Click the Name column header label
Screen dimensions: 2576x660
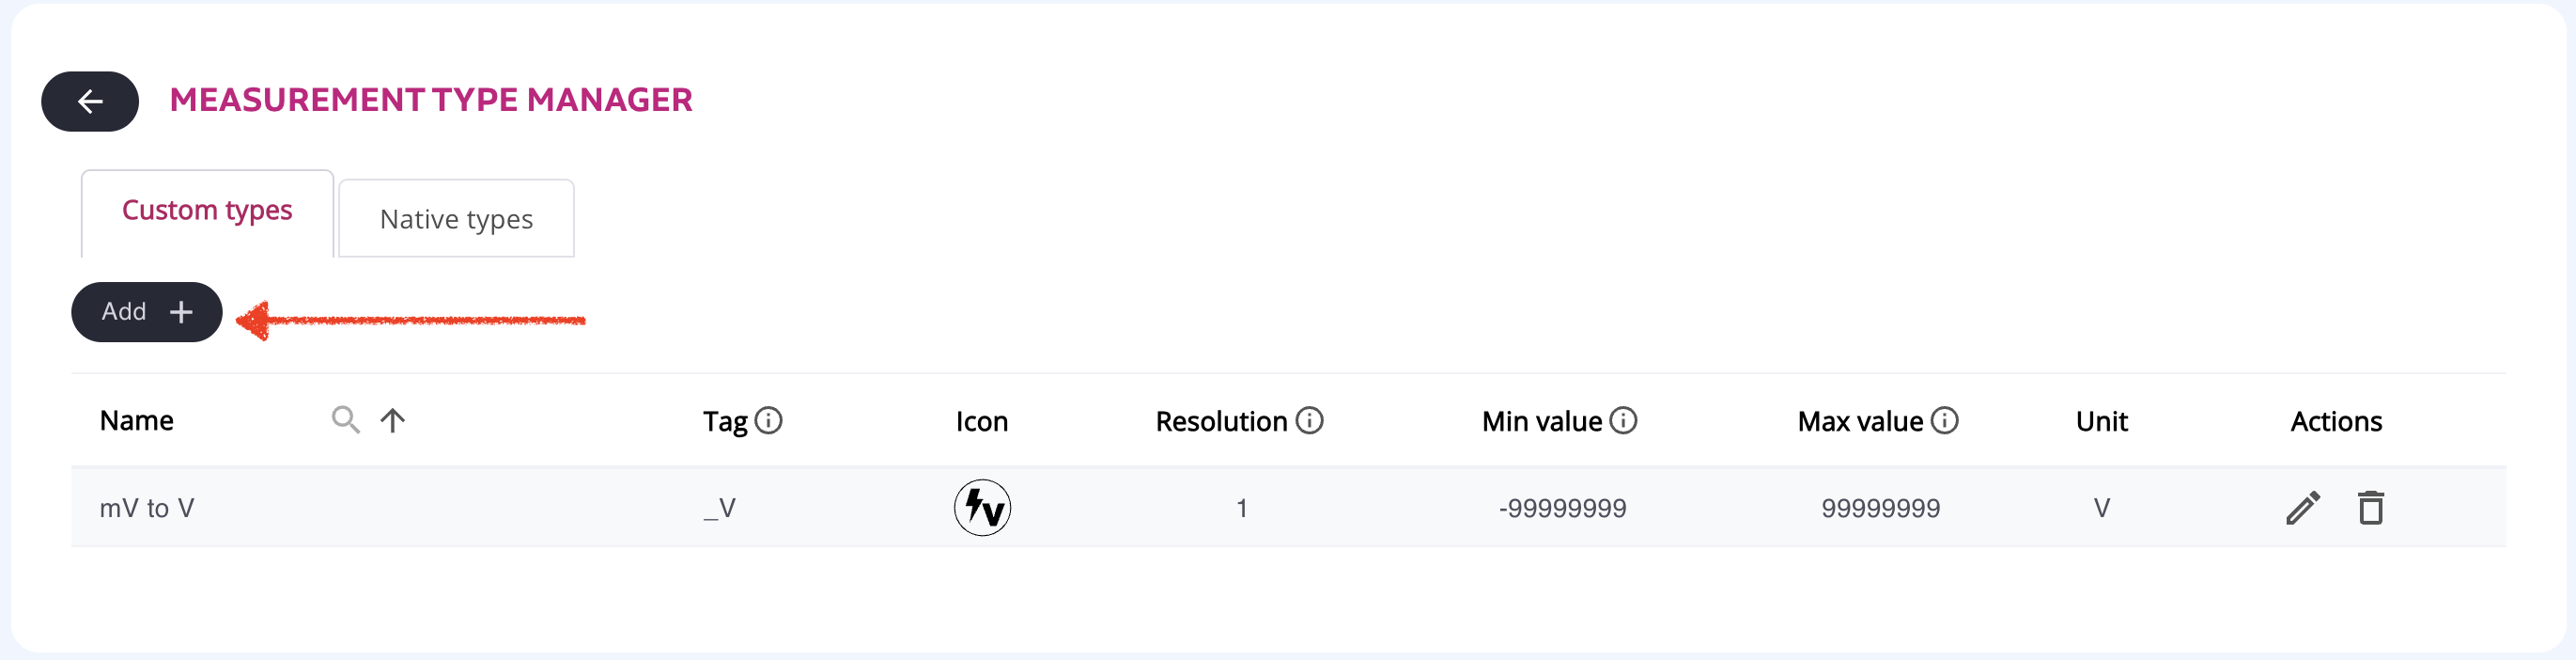click(137, 421)
